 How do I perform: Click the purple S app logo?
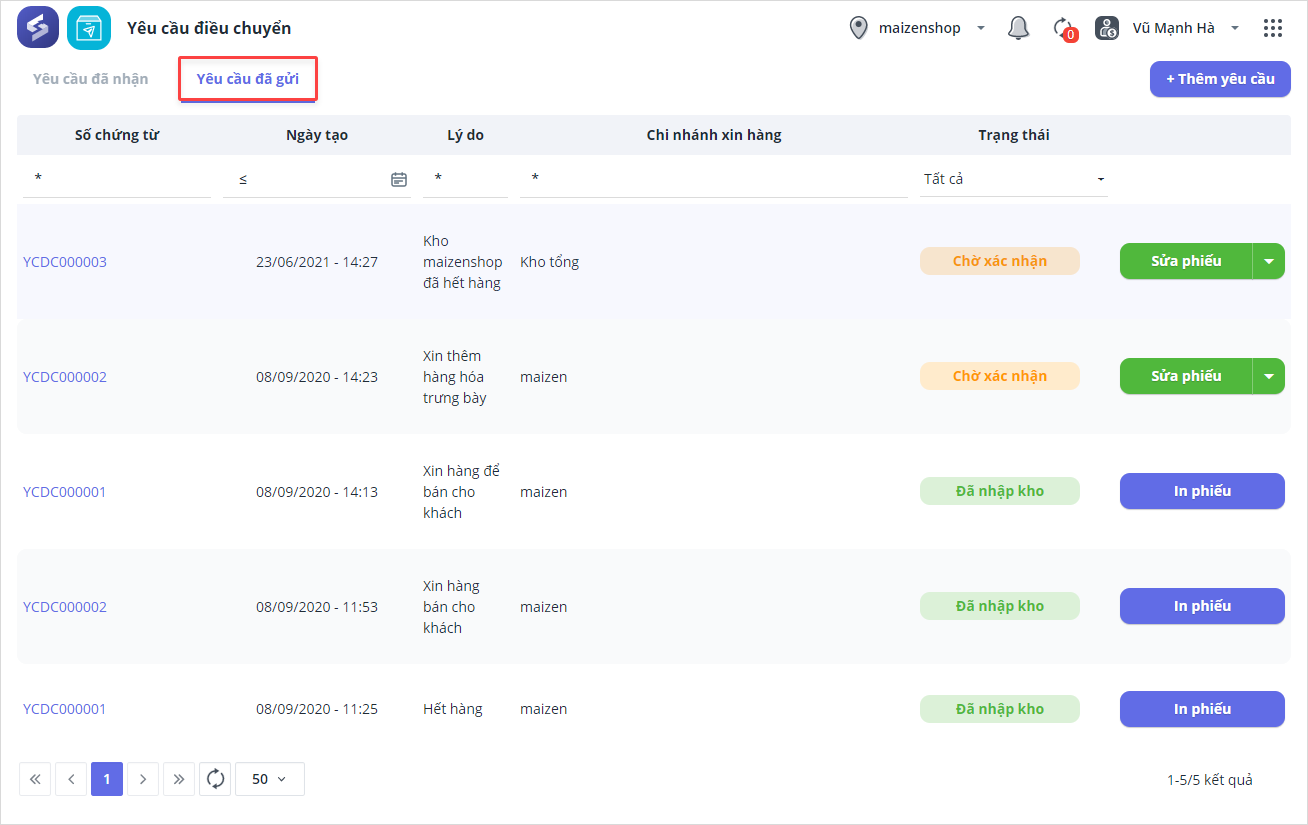point(38,28)
